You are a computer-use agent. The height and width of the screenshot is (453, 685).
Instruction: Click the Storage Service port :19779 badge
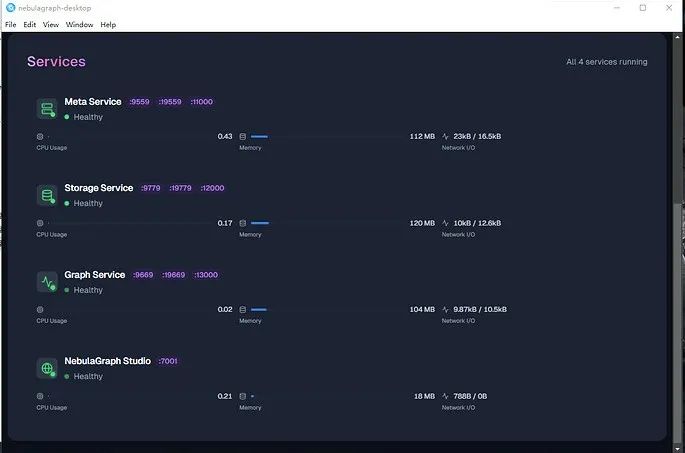tap(180, 188)
